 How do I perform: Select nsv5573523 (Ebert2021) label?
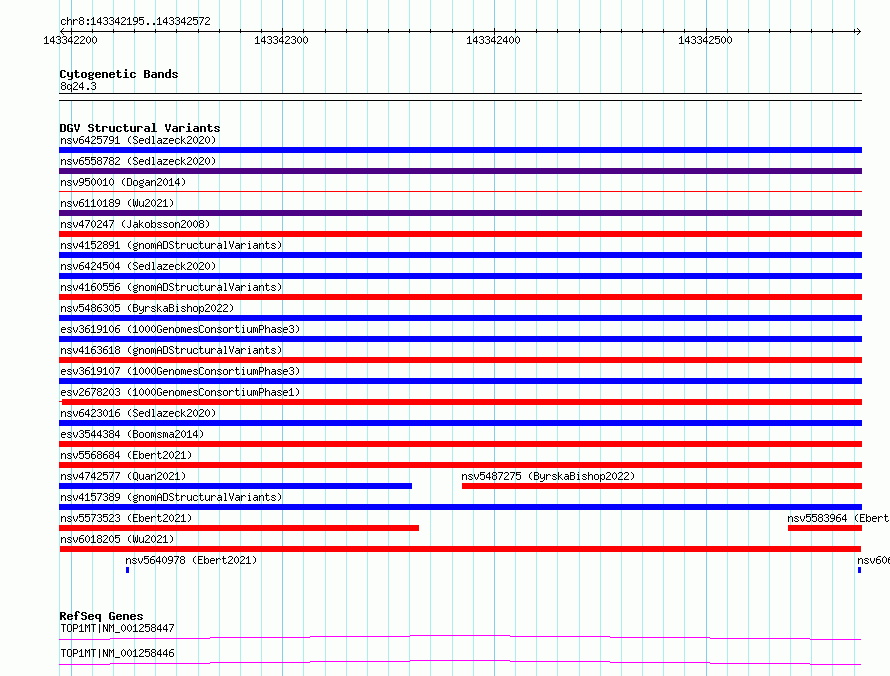126,518
